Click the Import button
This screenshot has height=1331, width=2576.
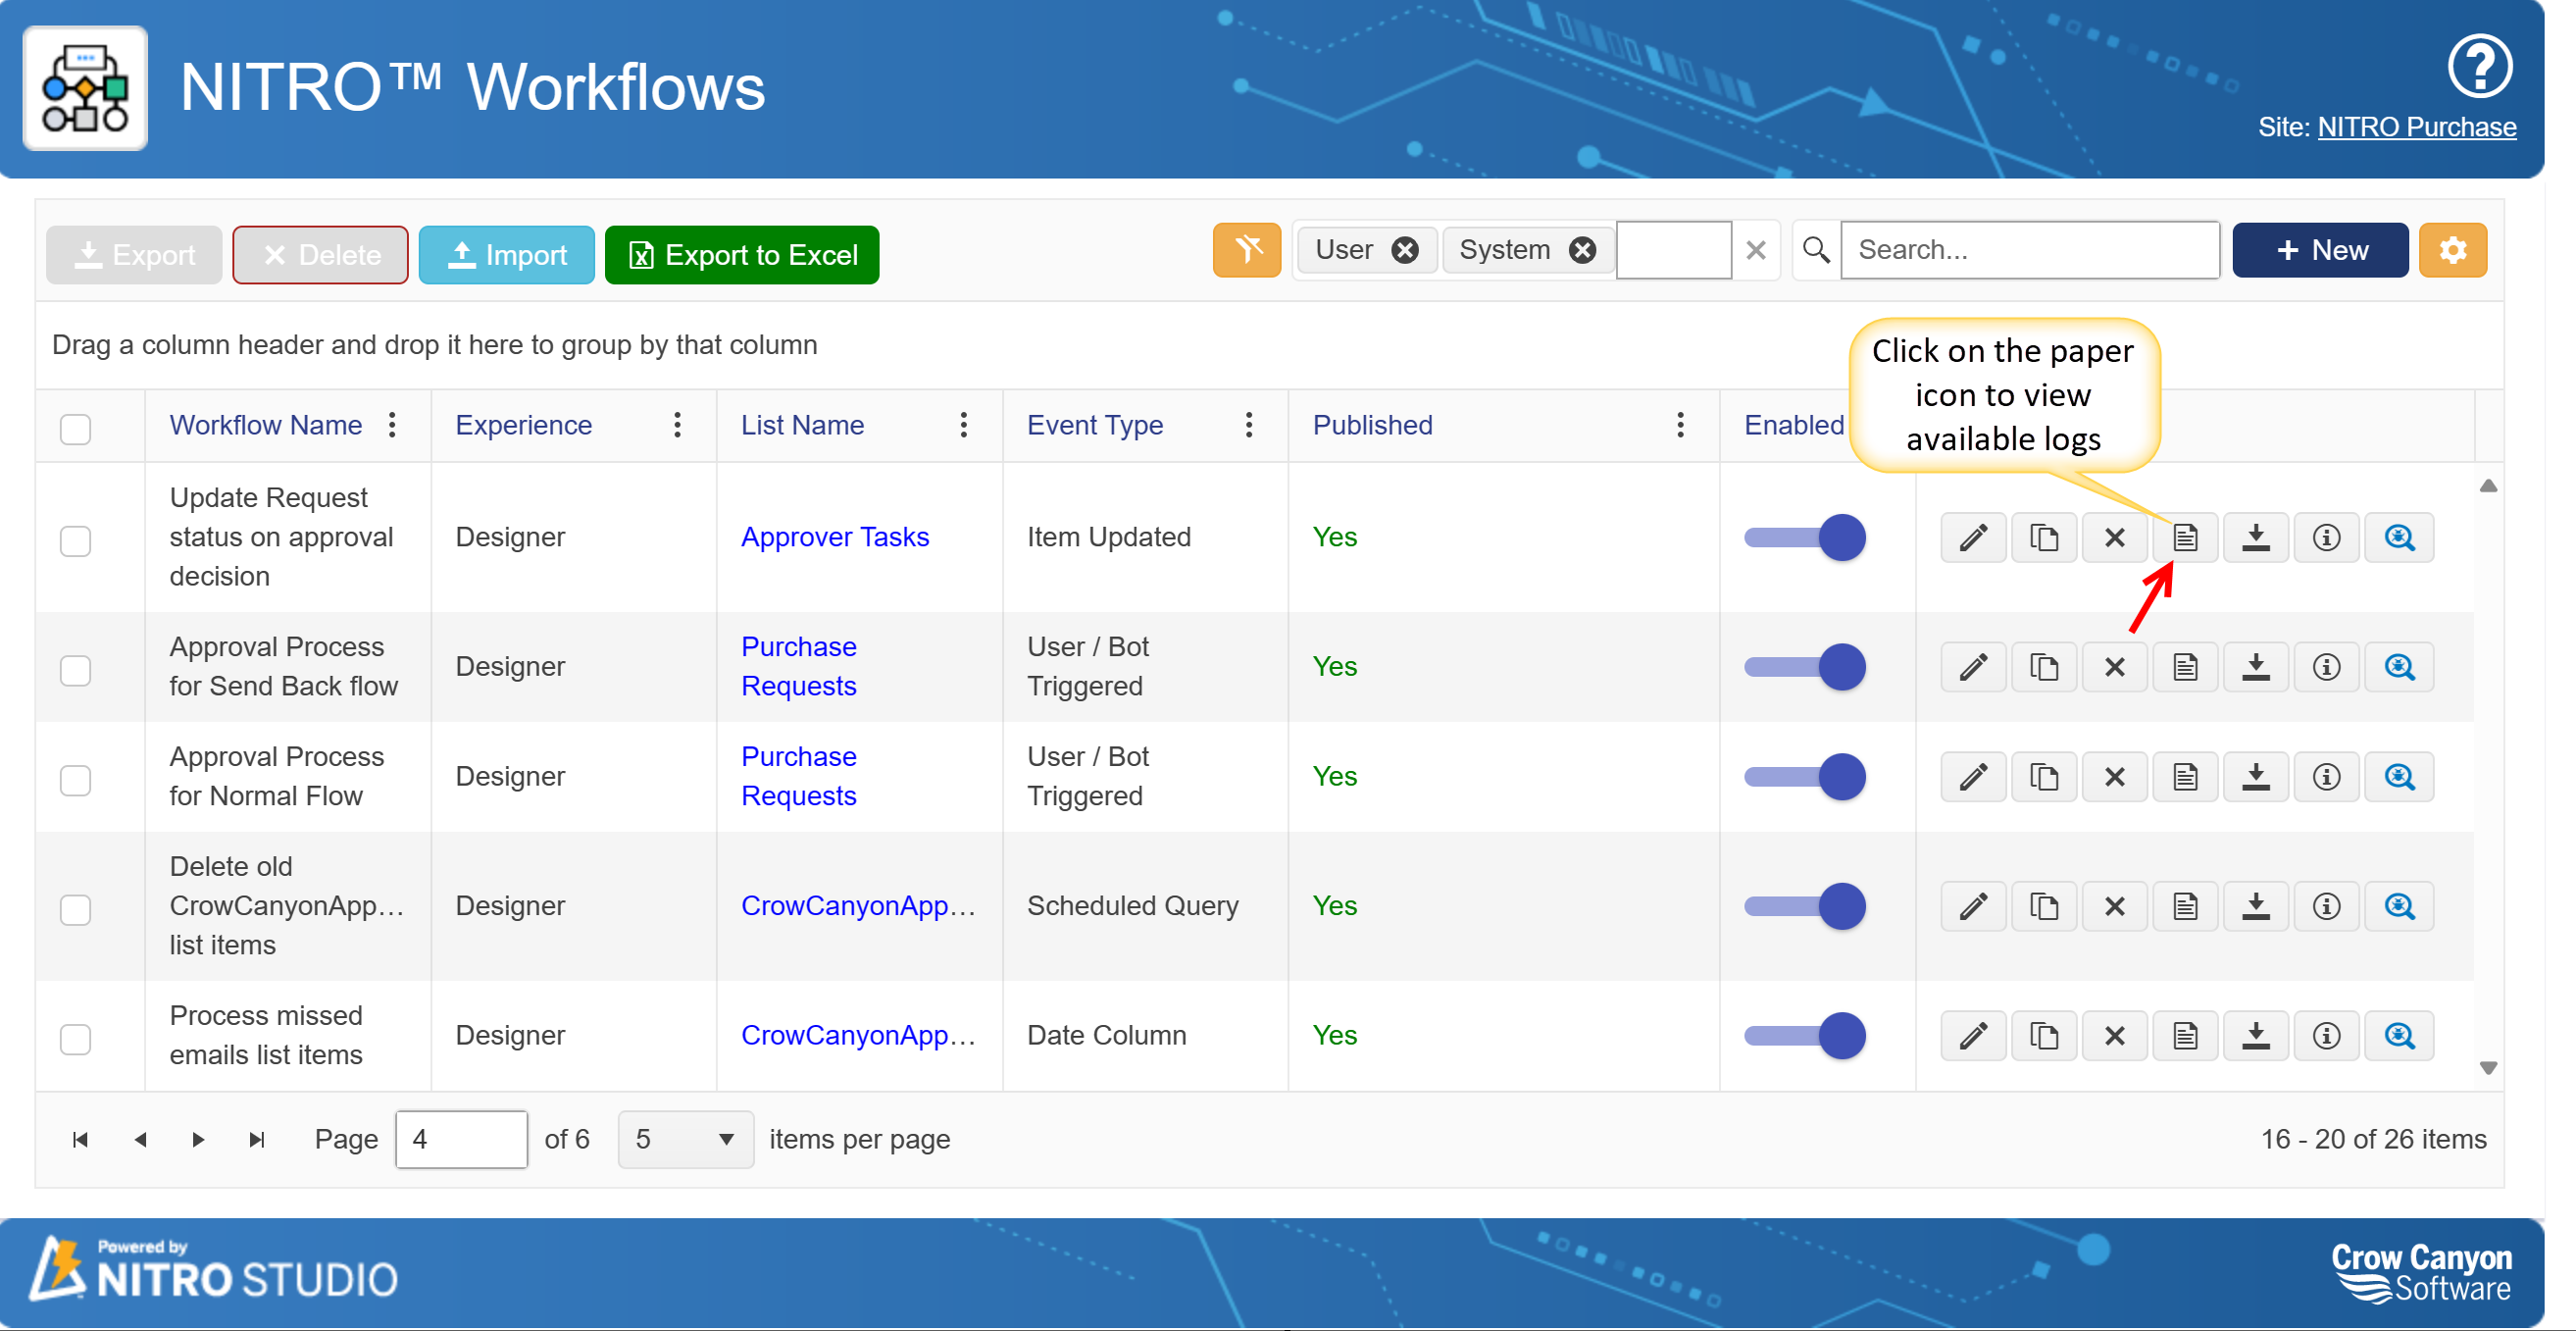pyautogui.click(x=506, y=255)
